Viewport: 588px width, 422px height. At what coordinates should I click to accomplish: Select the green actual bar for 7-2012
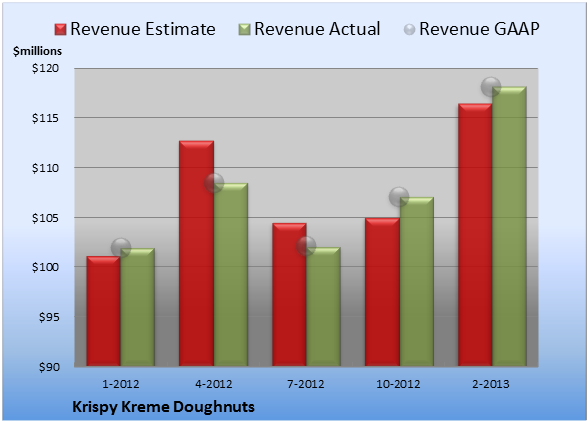point(324,306)
